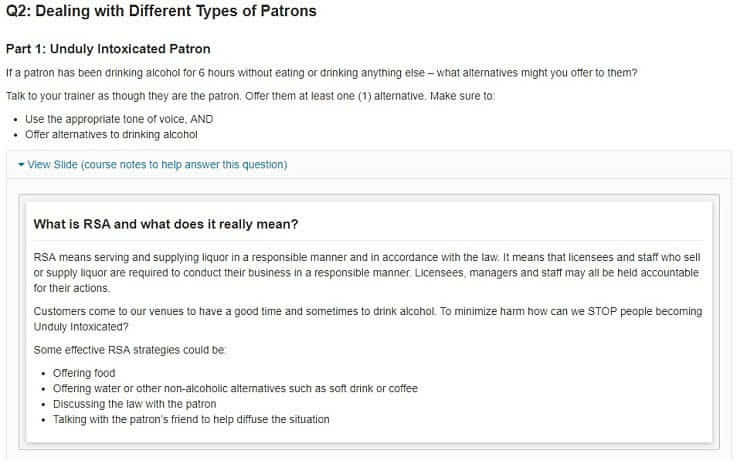Open View Slide course notes link
Screen dimensions: 740x464
[157, 165]
